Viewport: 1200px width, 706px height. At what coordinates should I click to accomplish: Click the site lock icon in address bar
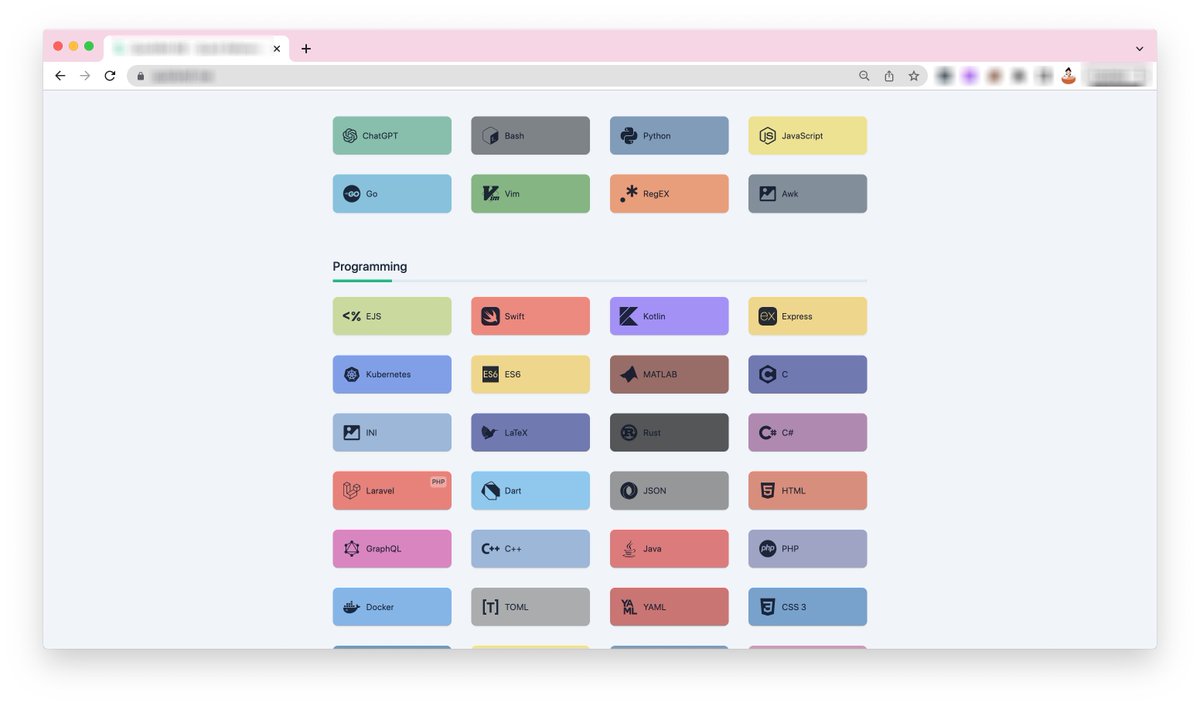[140, 76]
